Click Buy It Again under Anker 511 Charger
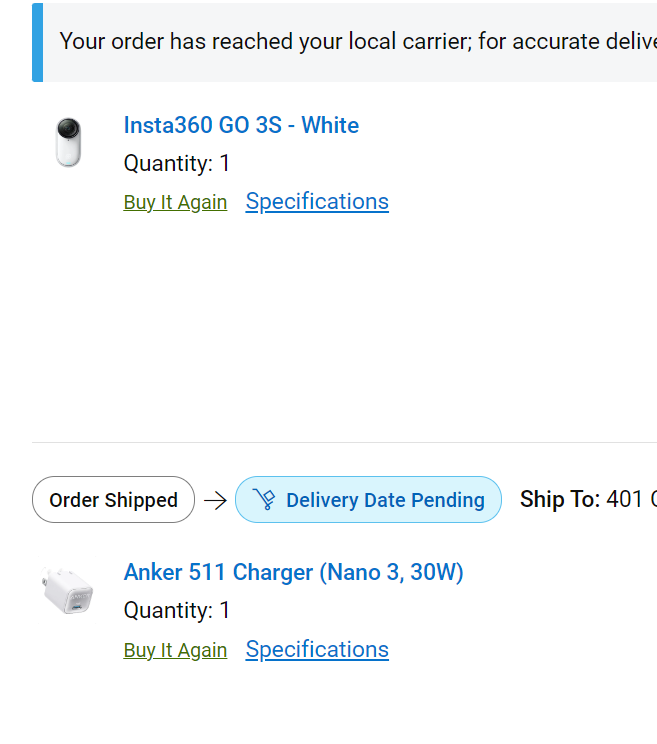657x744 pixels. click(x=175, y=650)
